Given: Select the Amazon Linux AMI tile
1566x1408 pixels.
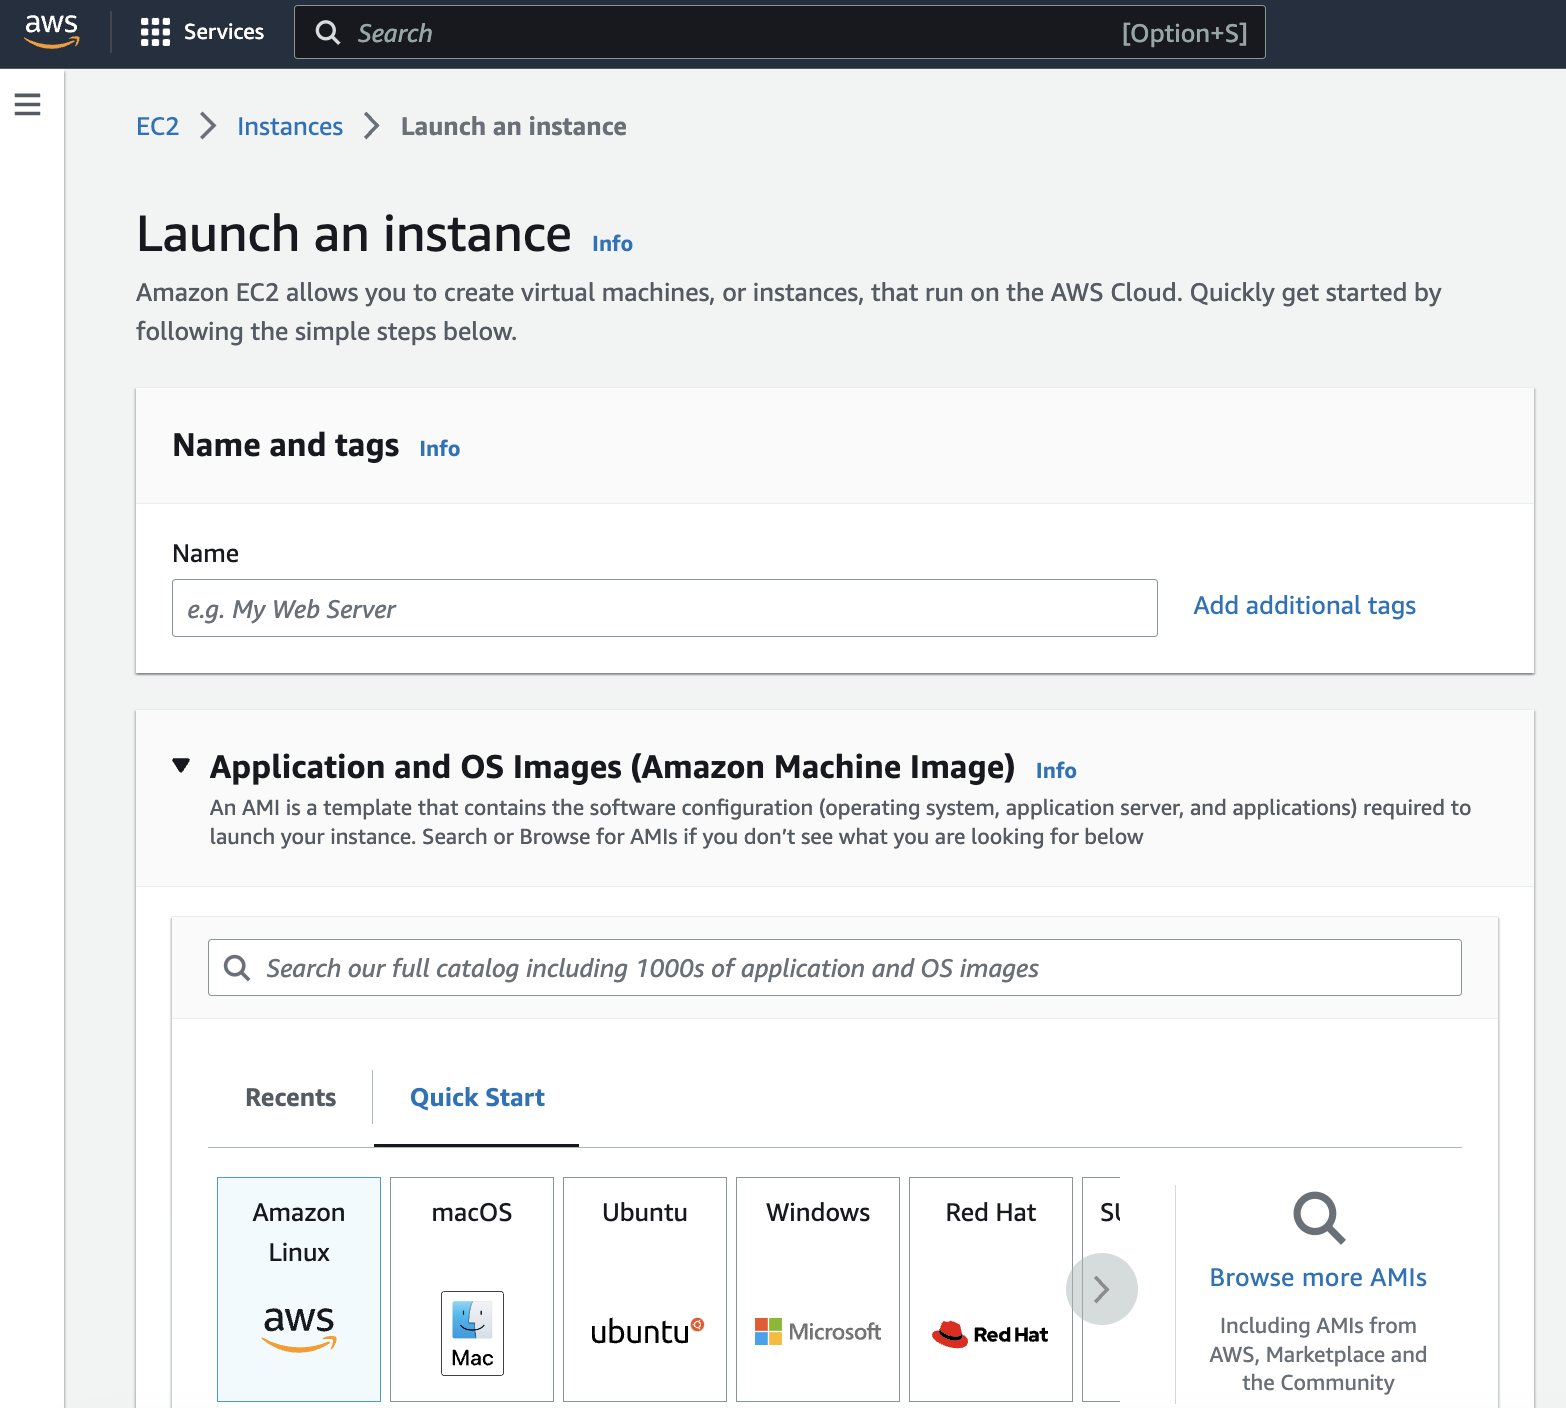Looking at the screenshot, I should point(299,1289).
